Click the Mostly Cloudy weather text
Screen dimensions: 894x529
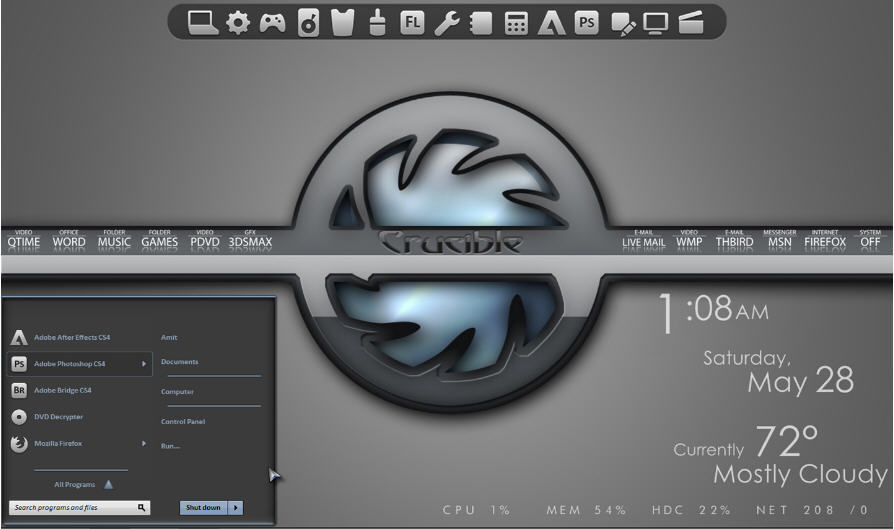pos(800,474)
